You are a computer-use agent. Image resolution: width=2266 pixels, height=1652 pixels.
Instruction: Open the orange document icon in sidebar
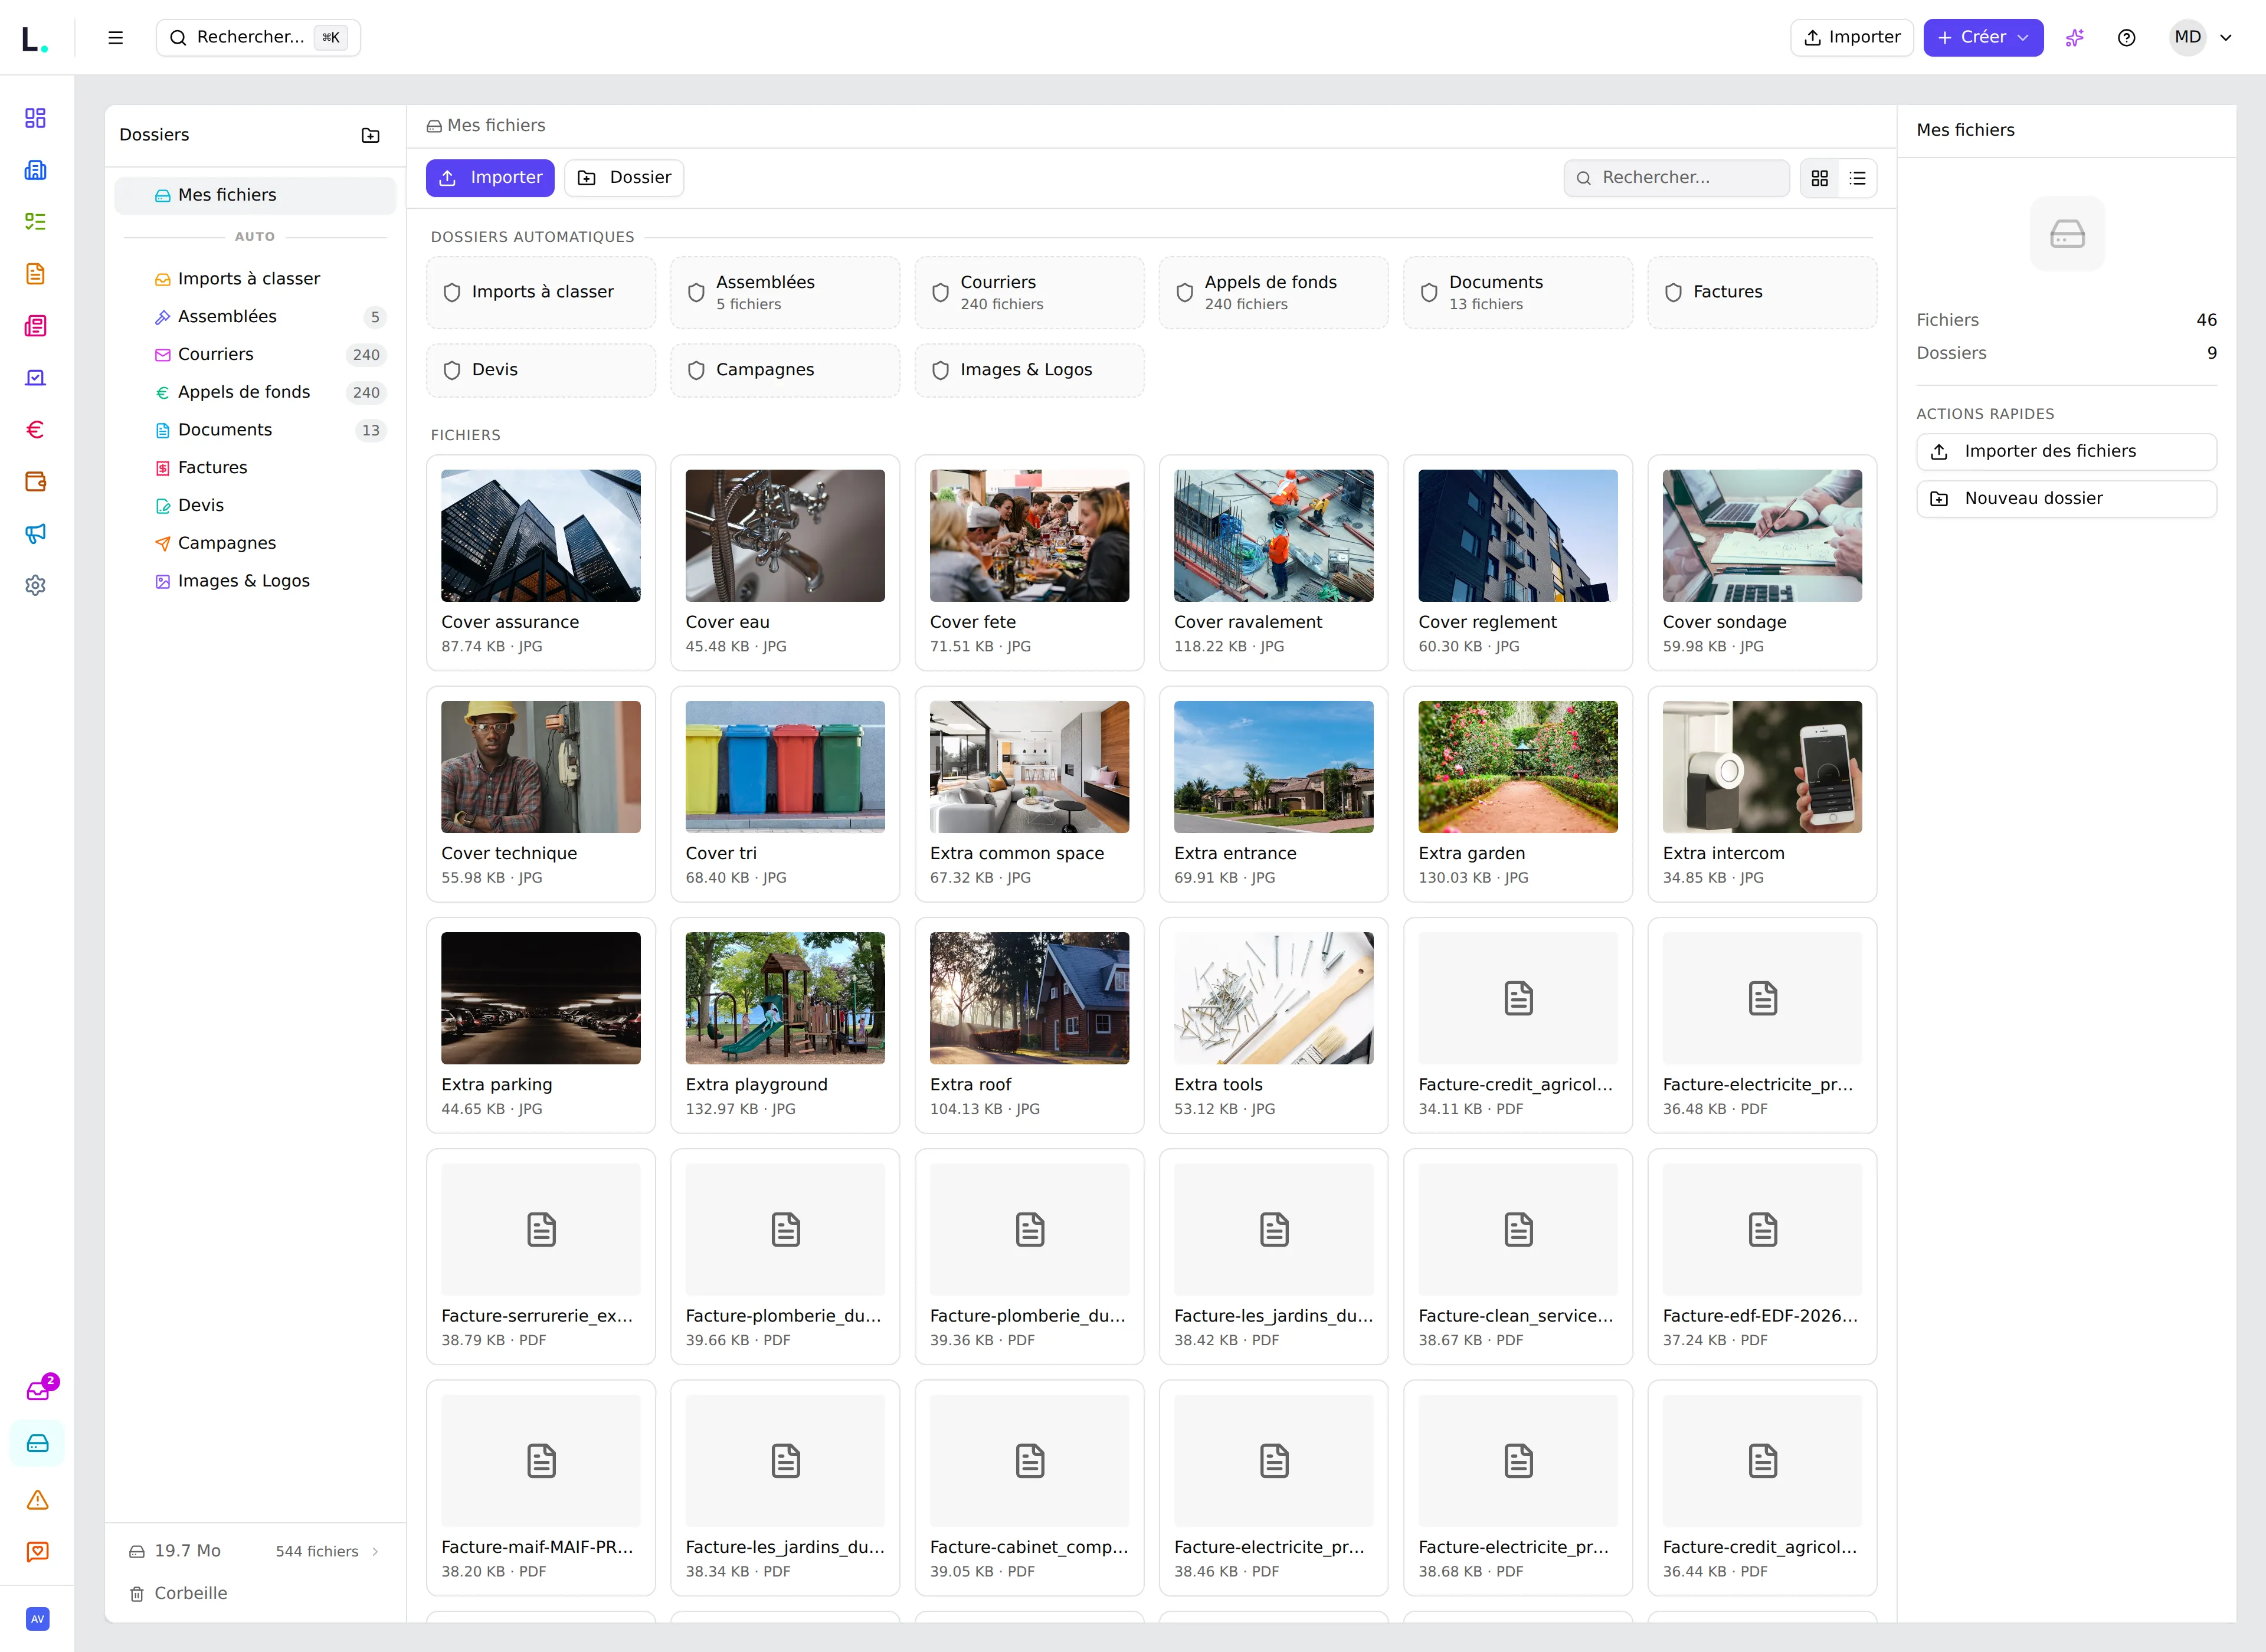[36, 274]
